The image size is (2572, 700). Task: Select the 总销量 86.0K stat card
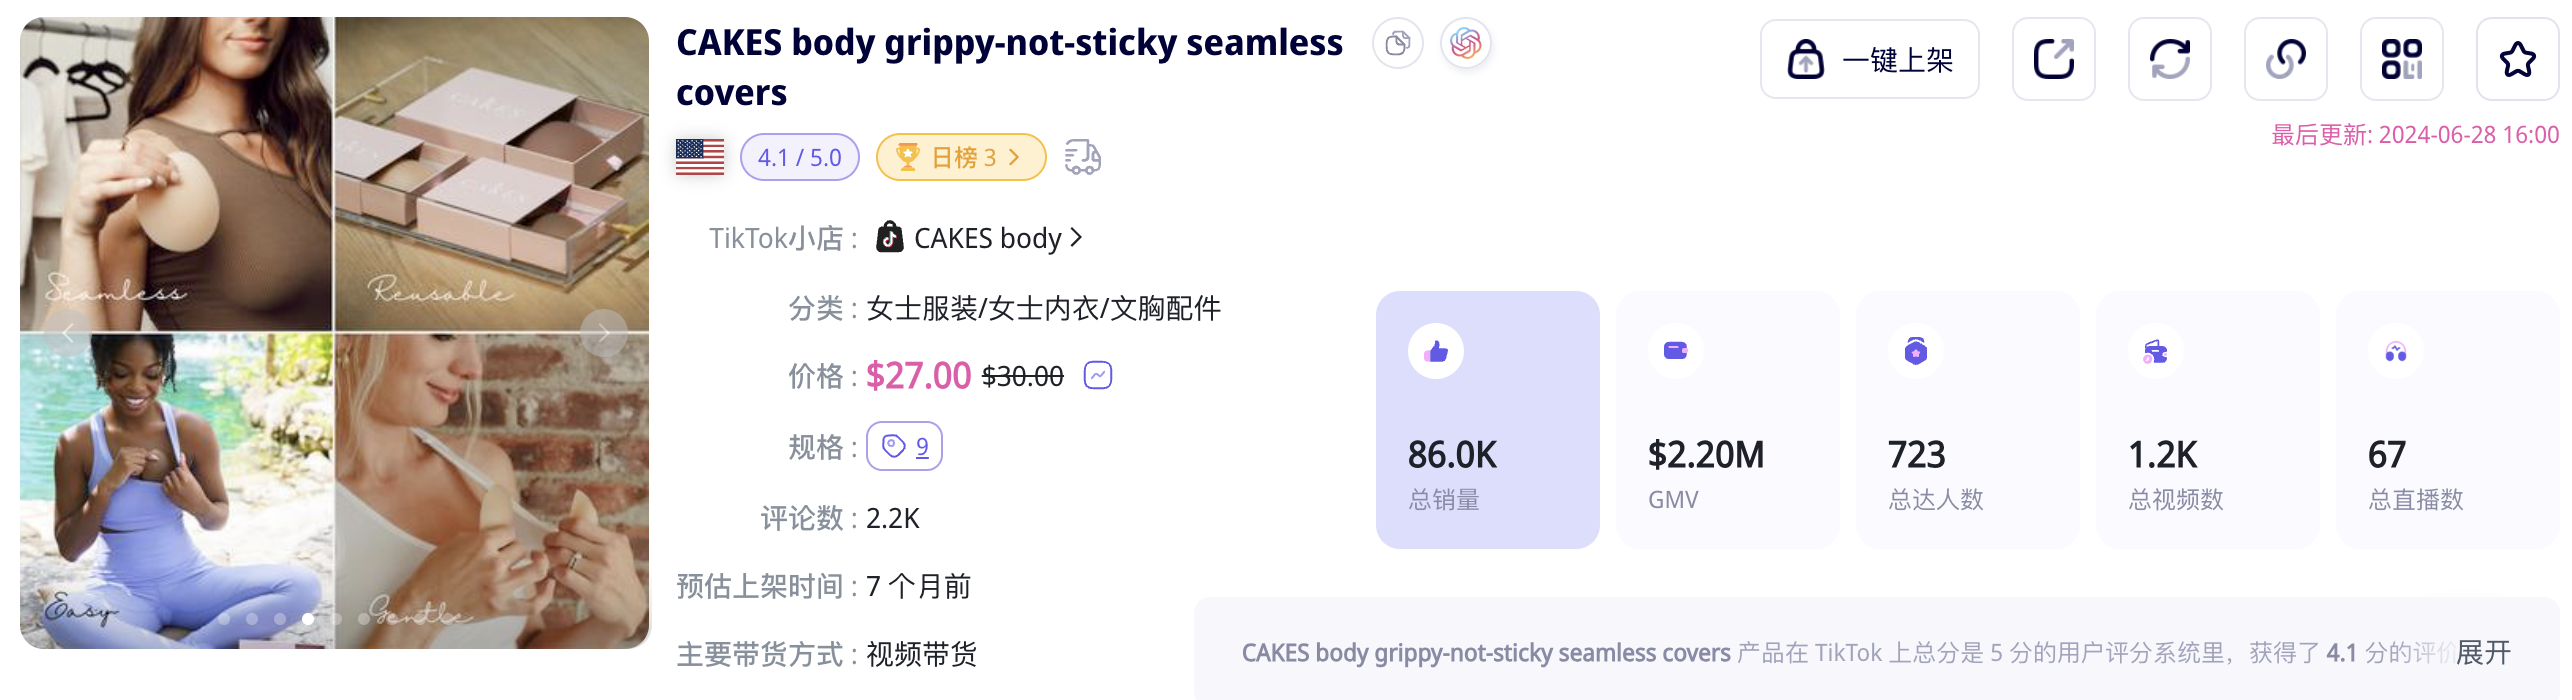point(1487,420)
